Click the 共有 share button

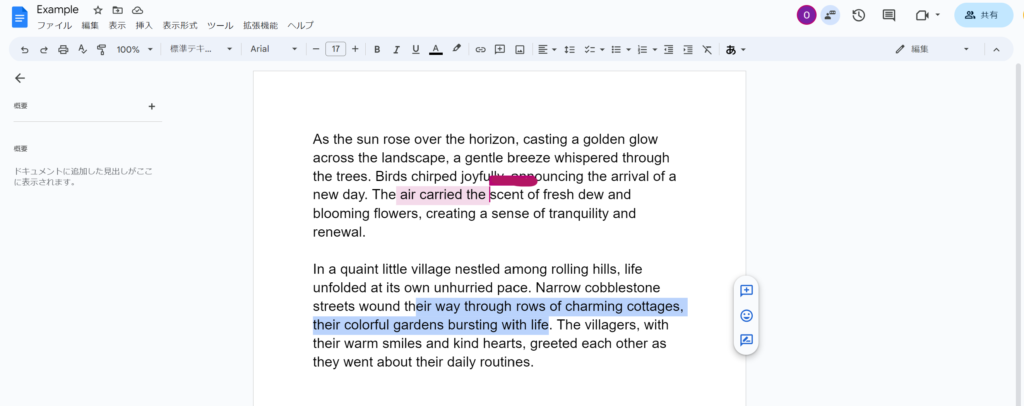coord(982,15)
